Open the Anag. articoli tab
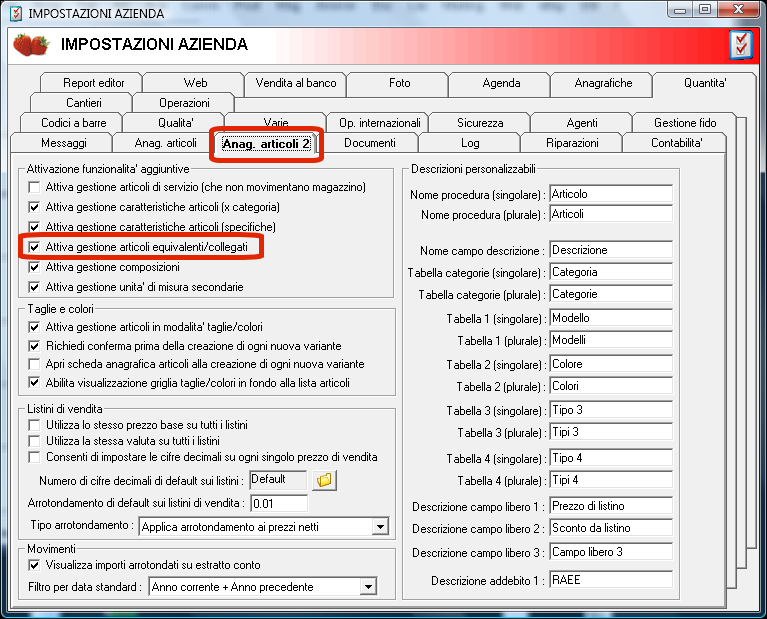Viewport: 767px width, 619px height. 165,143
